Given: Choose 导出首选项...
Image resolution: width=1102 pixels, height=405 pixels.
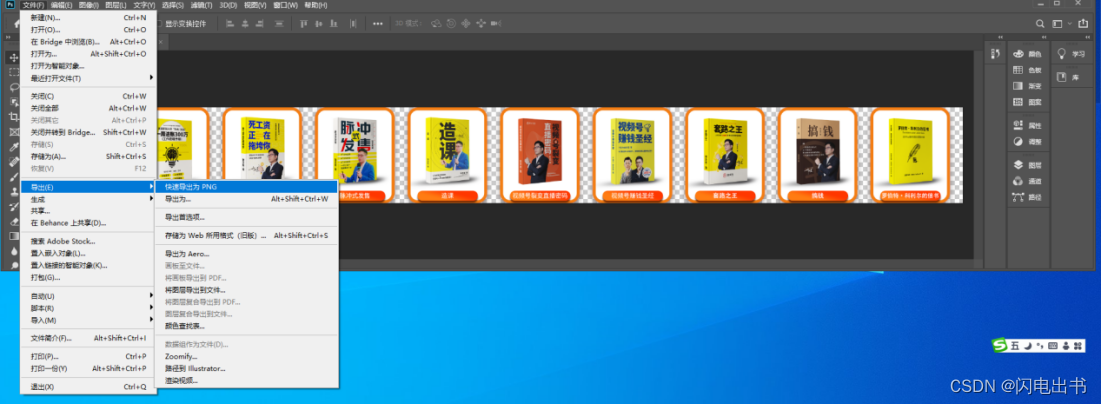Looking at the screenshot, I should point(247,217).
